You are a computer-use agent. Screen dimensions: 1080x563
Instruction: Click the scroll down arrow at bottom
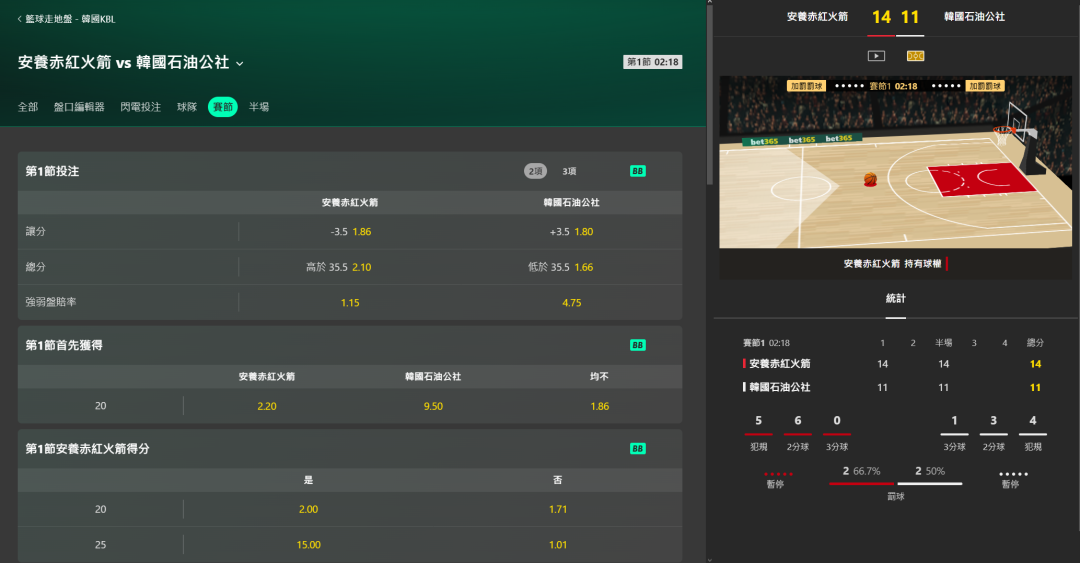[709, 560]
